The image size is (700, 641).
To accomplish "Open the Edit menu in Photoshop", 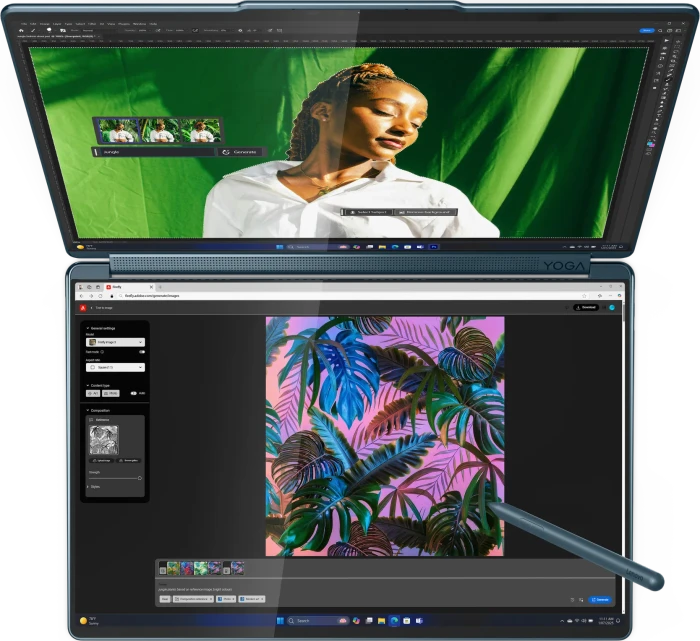I will coord(33,24).
